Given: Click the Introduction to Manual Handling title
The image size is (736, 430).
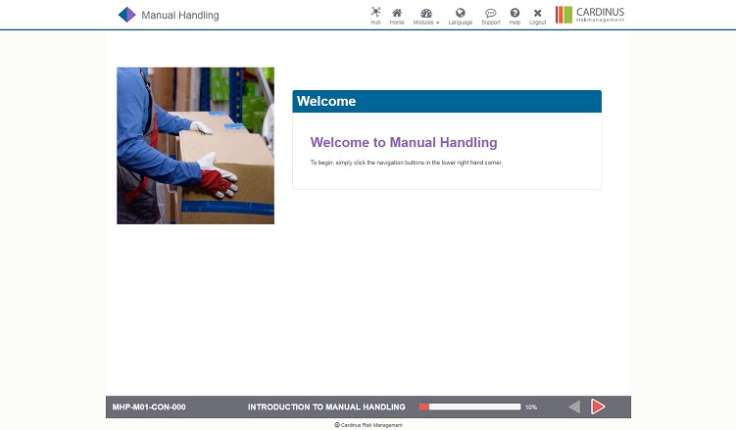Looking at the screenshot, I should [x=326, y=407].
